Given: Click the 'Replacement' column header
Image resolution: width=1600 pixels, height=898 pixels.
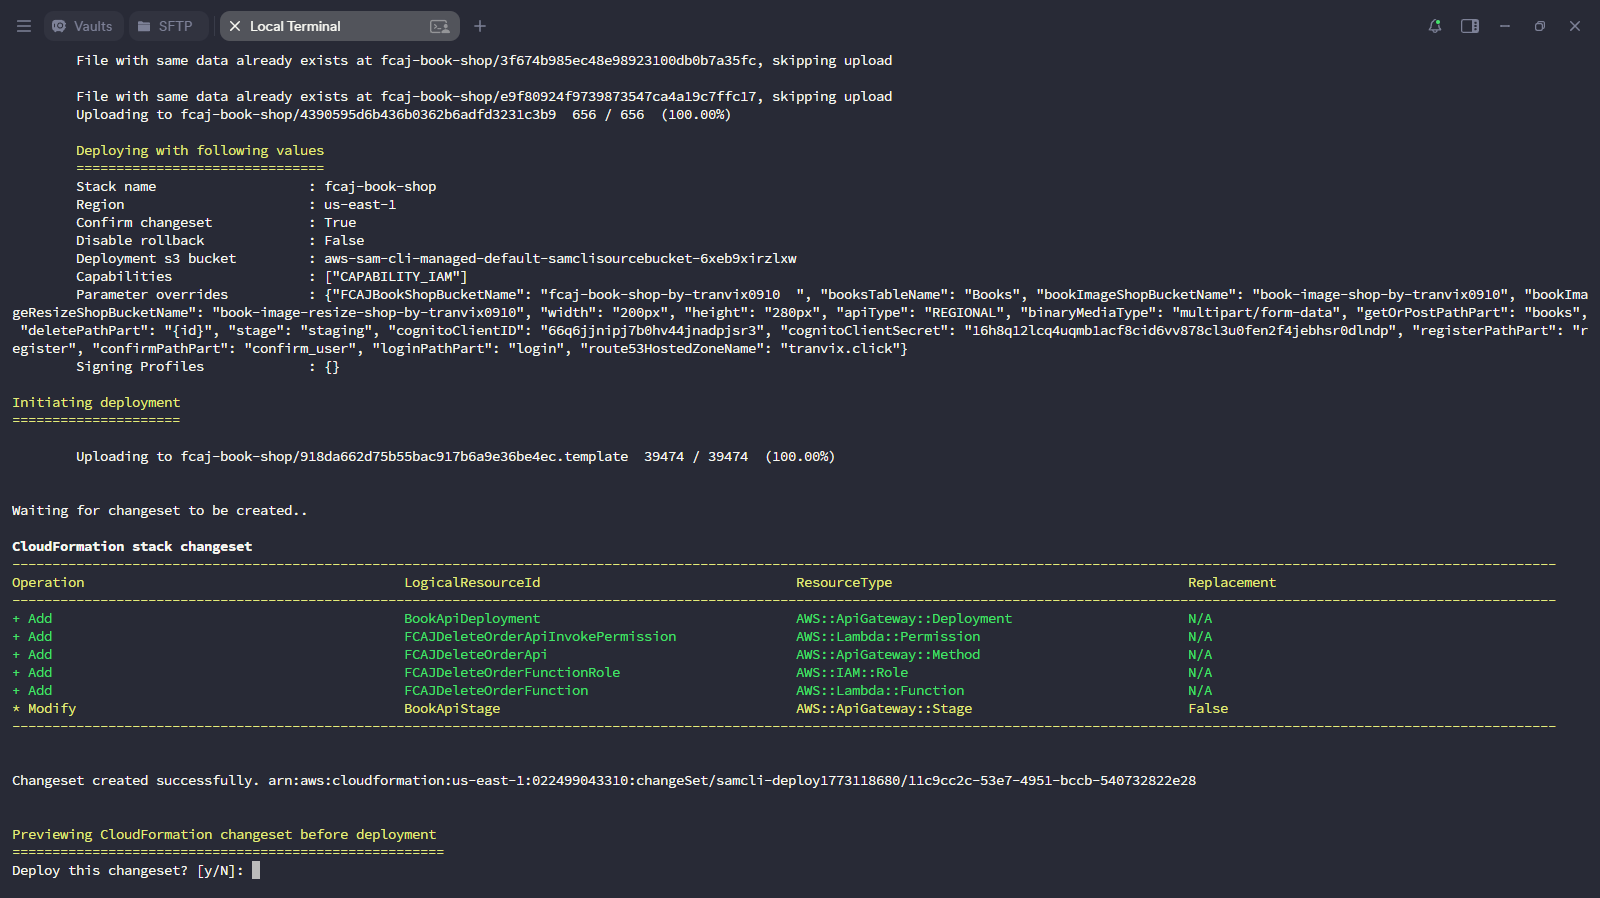Looking at the screenshot, I should [x=1232, y=582].
